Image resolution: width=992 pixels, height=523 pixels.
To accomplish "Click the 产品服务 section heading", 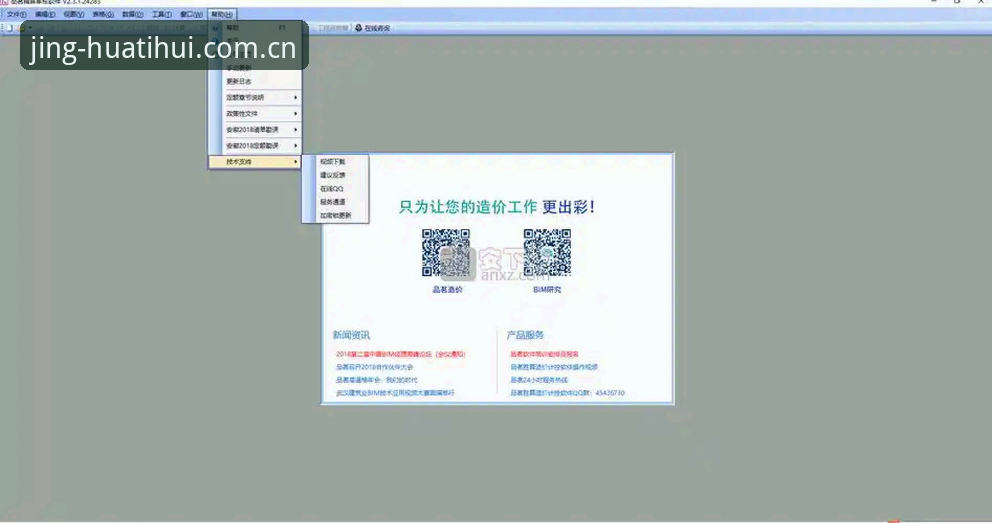I will pos(525,335).
